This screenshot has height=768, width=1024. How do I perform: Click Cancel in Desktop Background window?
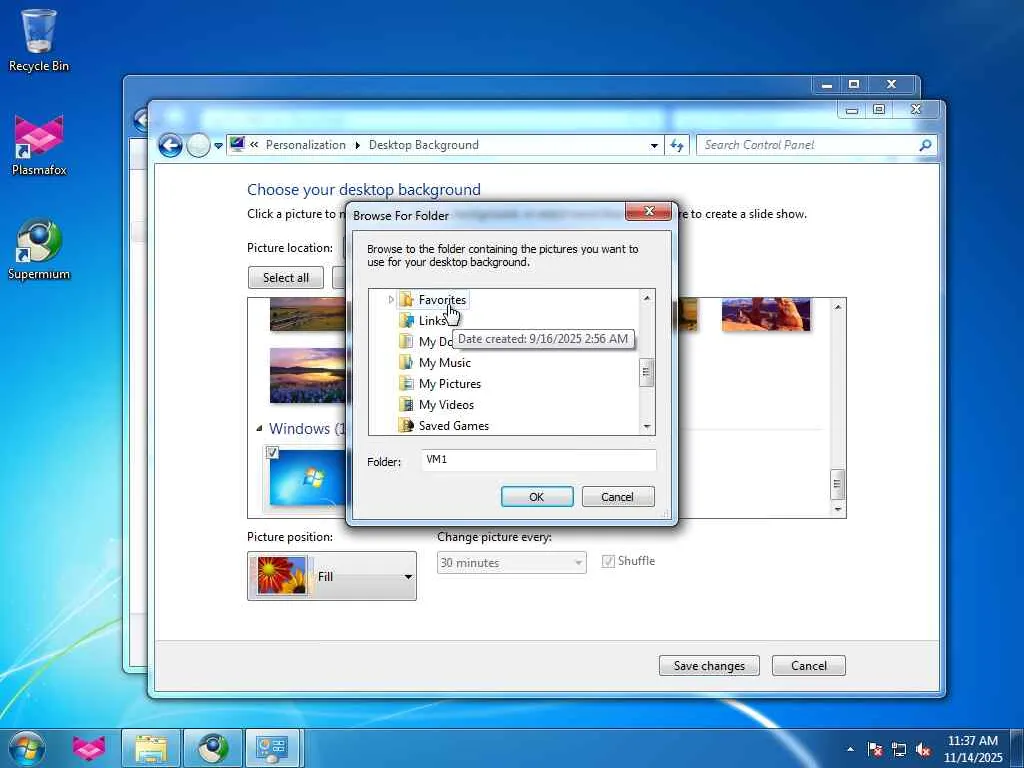point(808,665)
